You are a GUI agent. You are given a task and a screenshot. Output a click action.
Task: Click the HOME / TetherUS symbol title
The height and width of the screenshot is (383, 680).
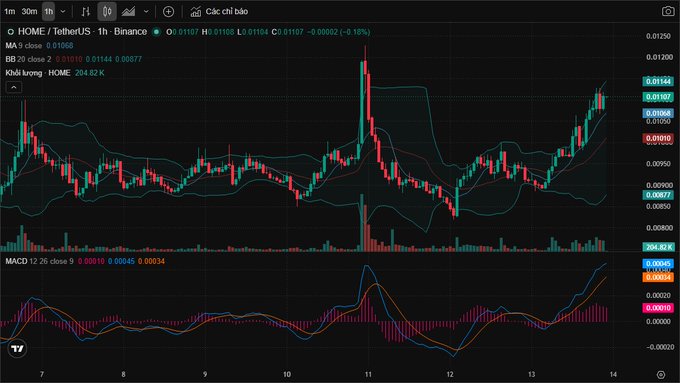click(x=82, y=32)
